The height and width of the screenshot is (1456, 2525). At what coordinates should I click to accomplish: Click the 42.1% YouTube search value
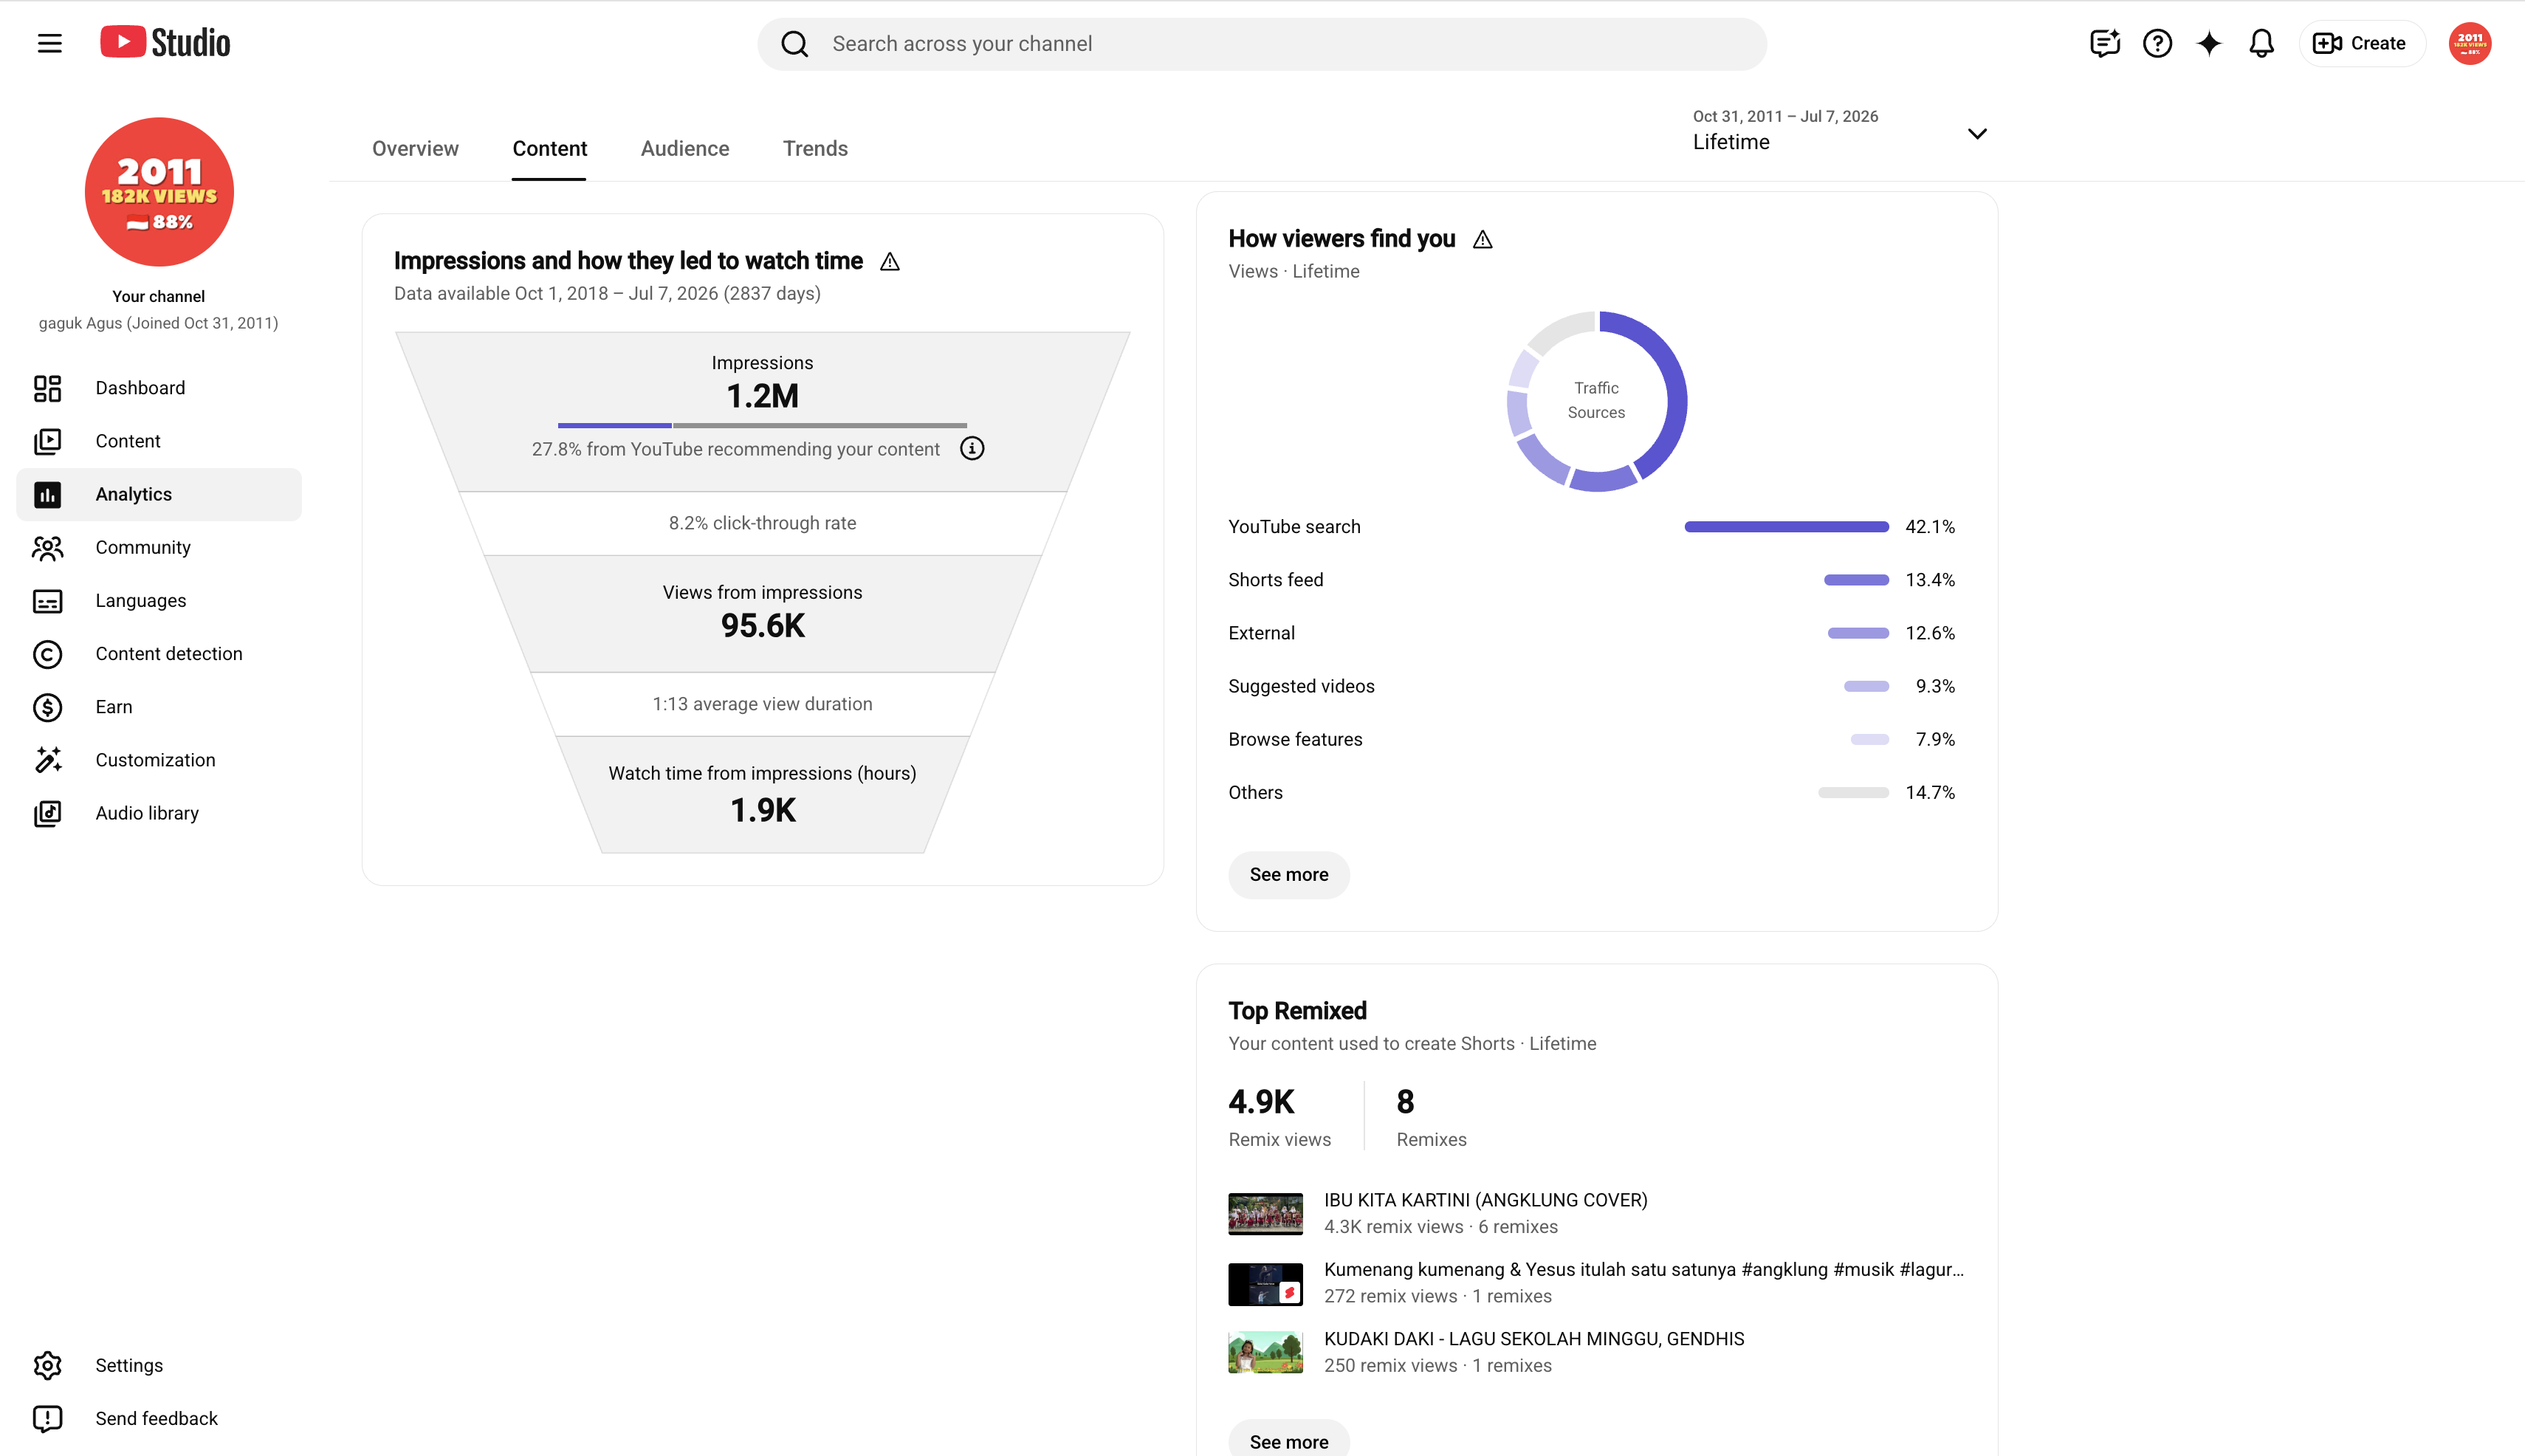click(1929, 527)
